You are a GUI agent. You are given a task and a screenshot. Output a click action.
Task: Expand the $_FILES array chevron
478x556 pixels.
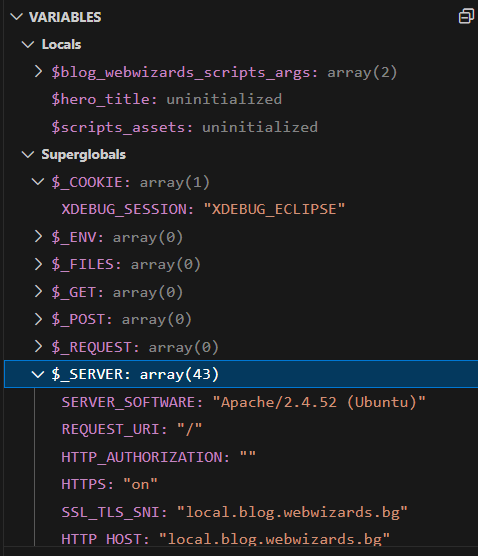tap(38, 264)
